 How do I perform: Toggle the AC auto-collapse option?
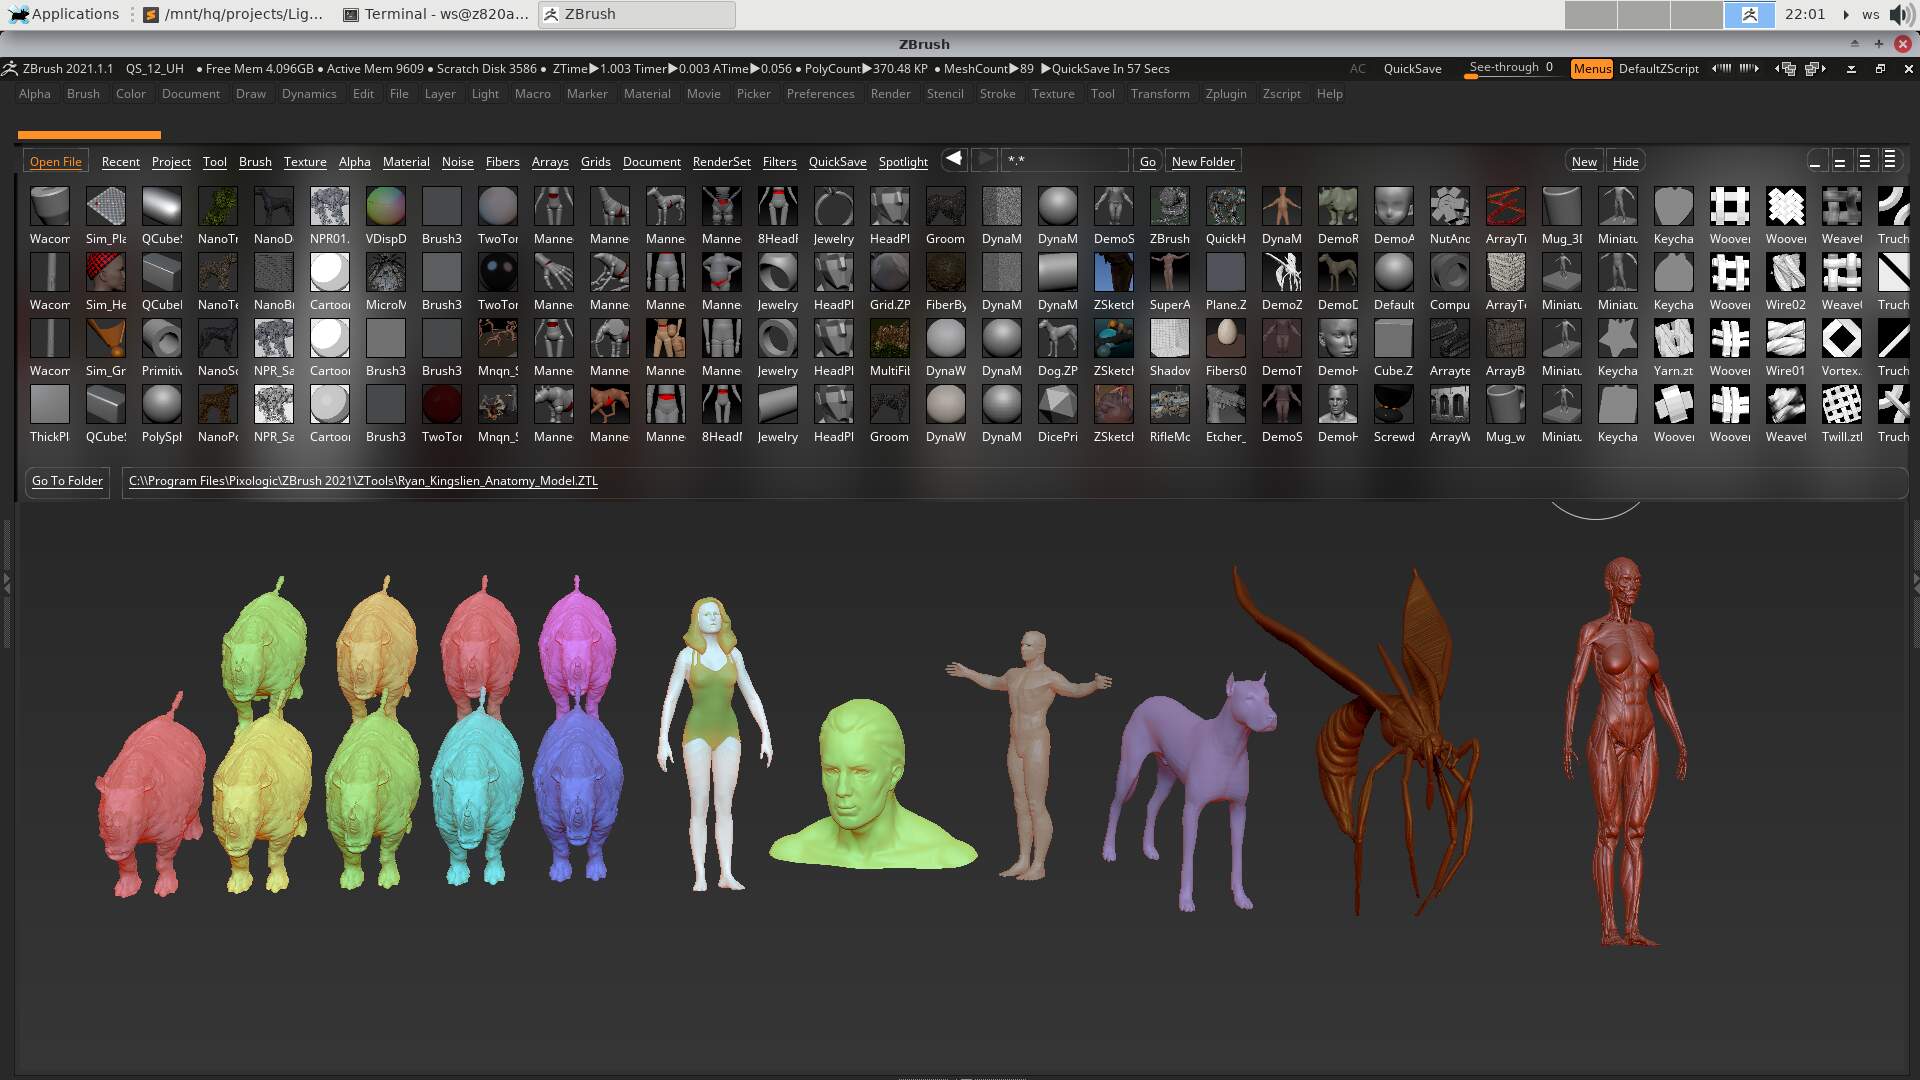(x=1357, y=68)
